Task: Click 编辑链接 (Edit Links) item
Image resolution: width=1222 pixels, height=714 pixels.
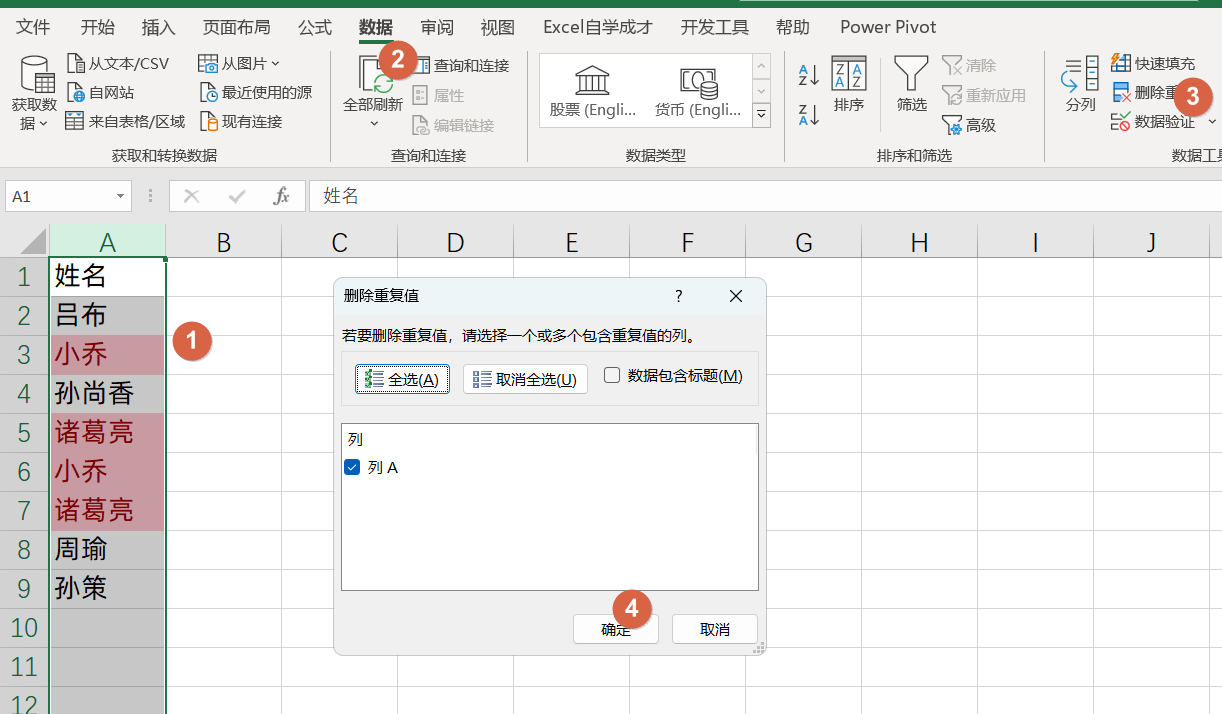Action: coord(453,126)
